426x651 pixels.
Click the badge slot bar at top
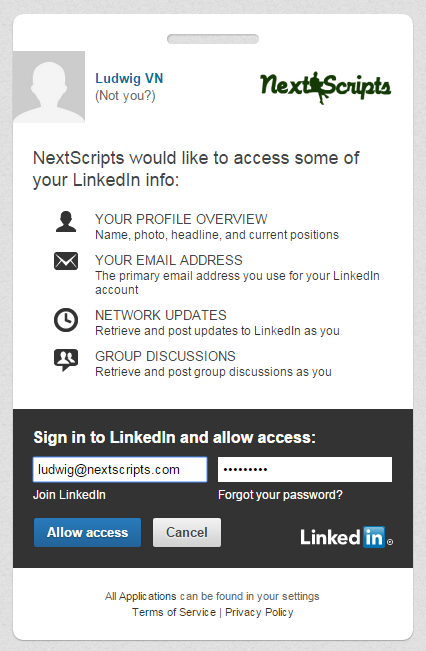click(x=213, y=39)
